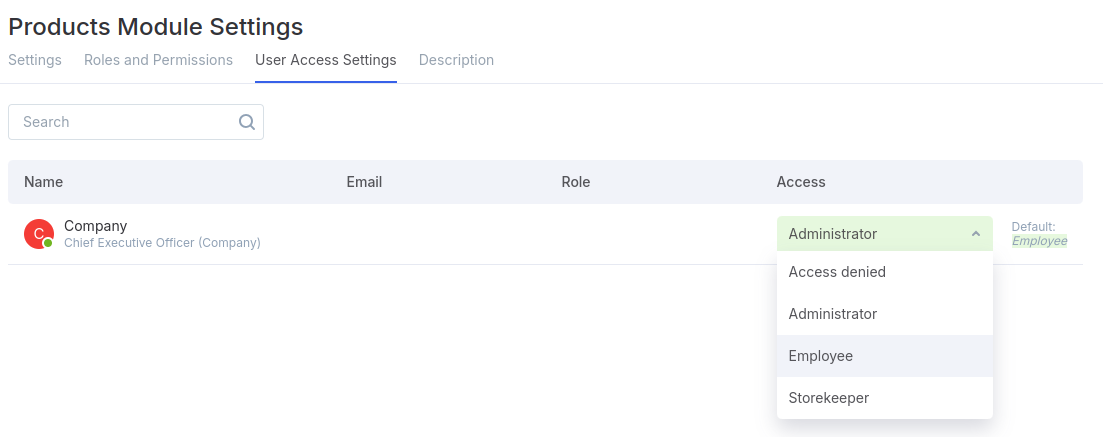Click Chief Executive Officer (Company) subtitle
The width and height of the screenshot is (1103, 437).
(x=162, y=243)
